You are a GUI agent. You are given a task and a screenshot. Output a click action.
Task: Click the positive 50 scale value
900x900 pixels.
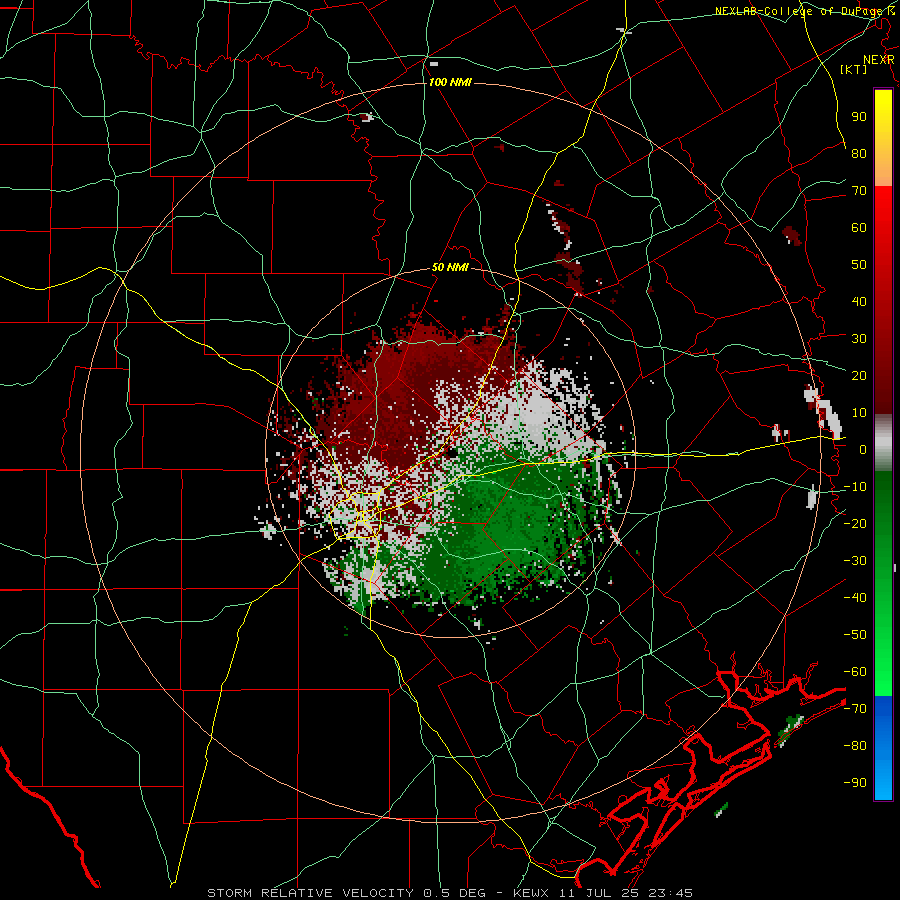tap(859, 265)
